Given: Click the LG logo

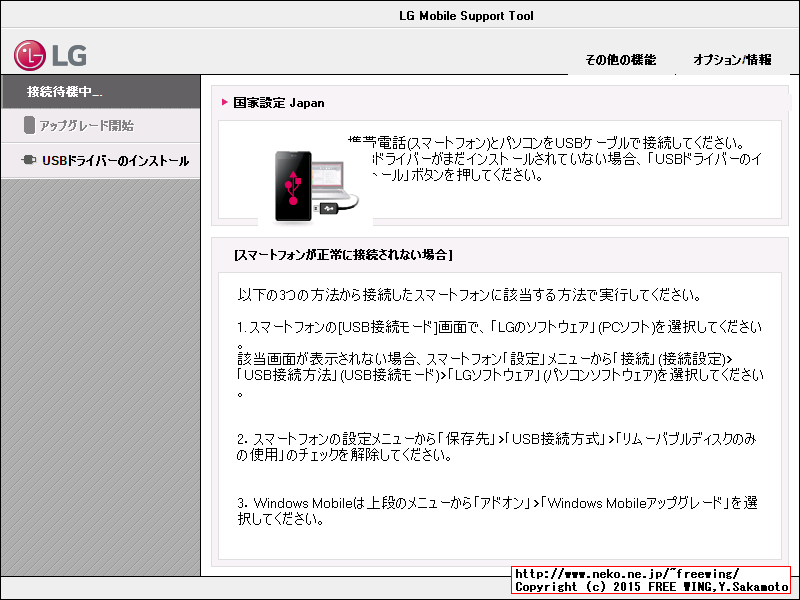Looking at the screenshot, I should pyautogui.click(x=50, y=55).
